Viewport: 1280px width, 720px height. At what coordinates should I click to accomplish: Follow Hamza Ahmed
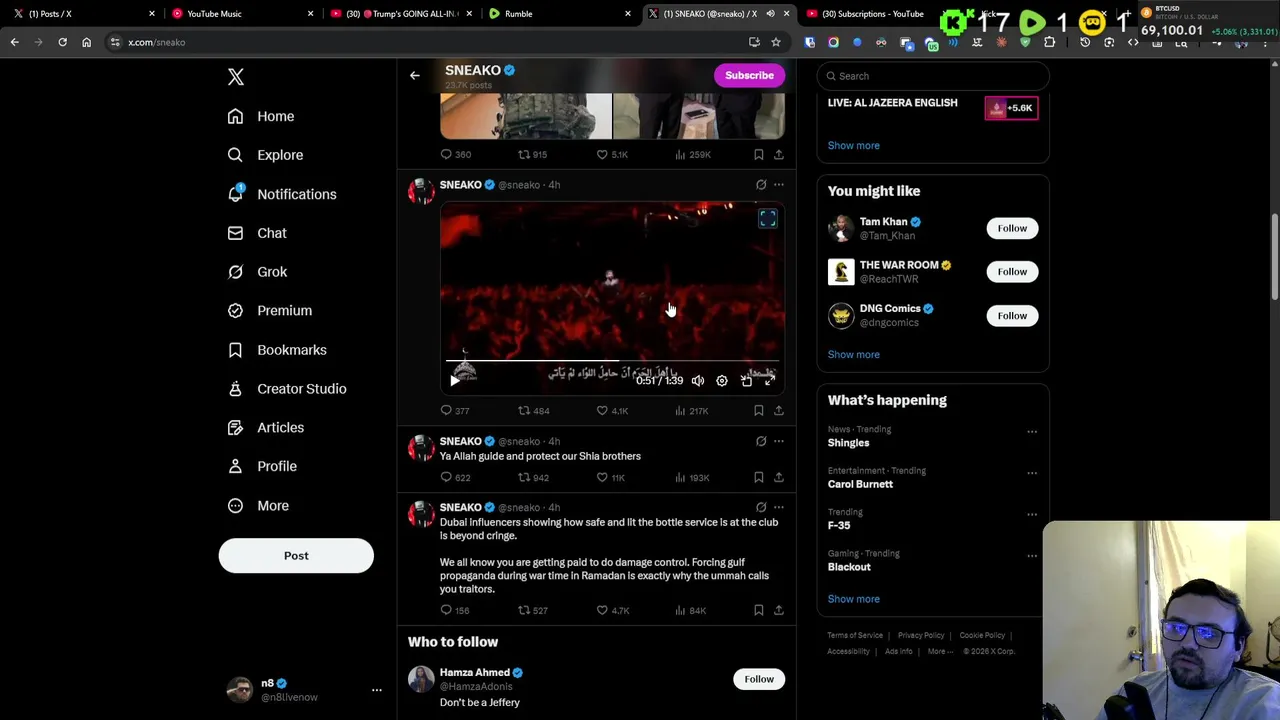759,680
